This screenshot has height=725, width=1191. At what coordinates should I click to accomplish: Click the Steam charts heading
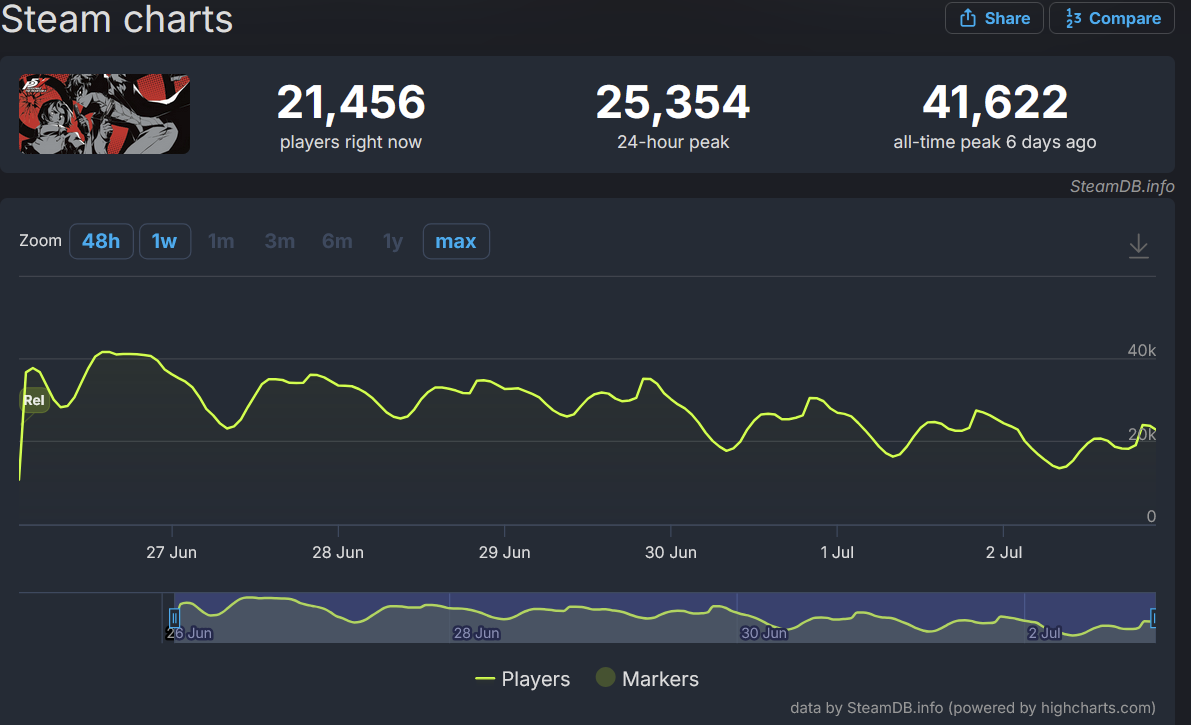[117, 18]
